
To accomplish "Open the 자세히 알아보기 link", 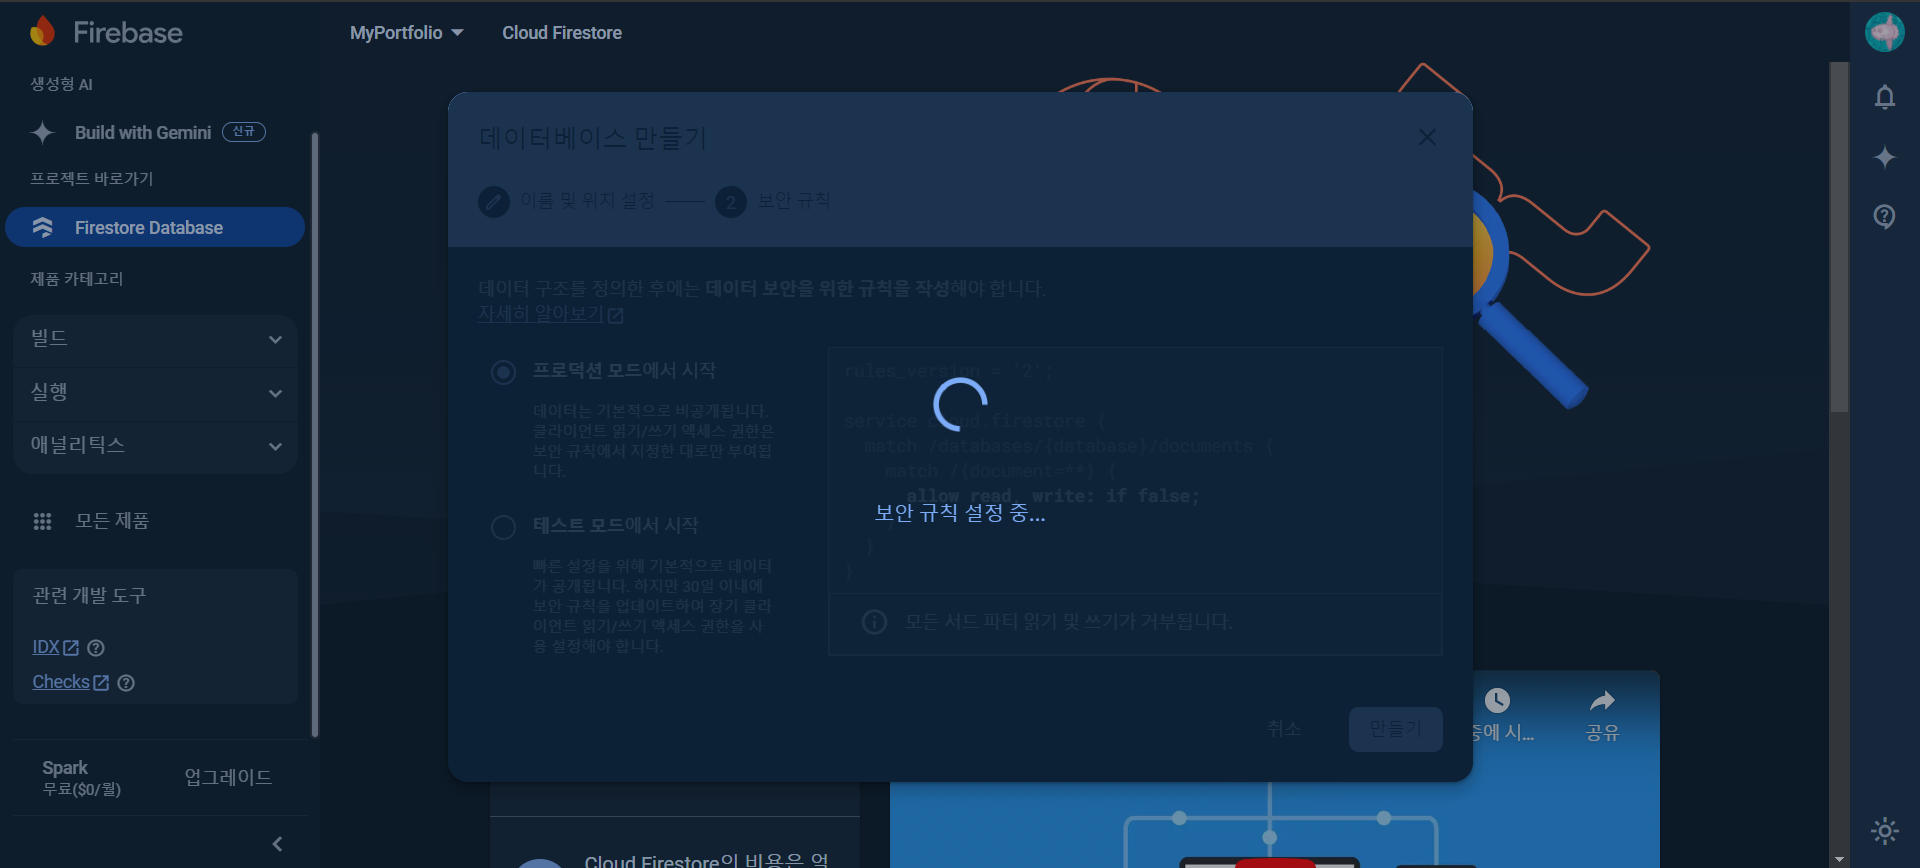I will (550, 314).
